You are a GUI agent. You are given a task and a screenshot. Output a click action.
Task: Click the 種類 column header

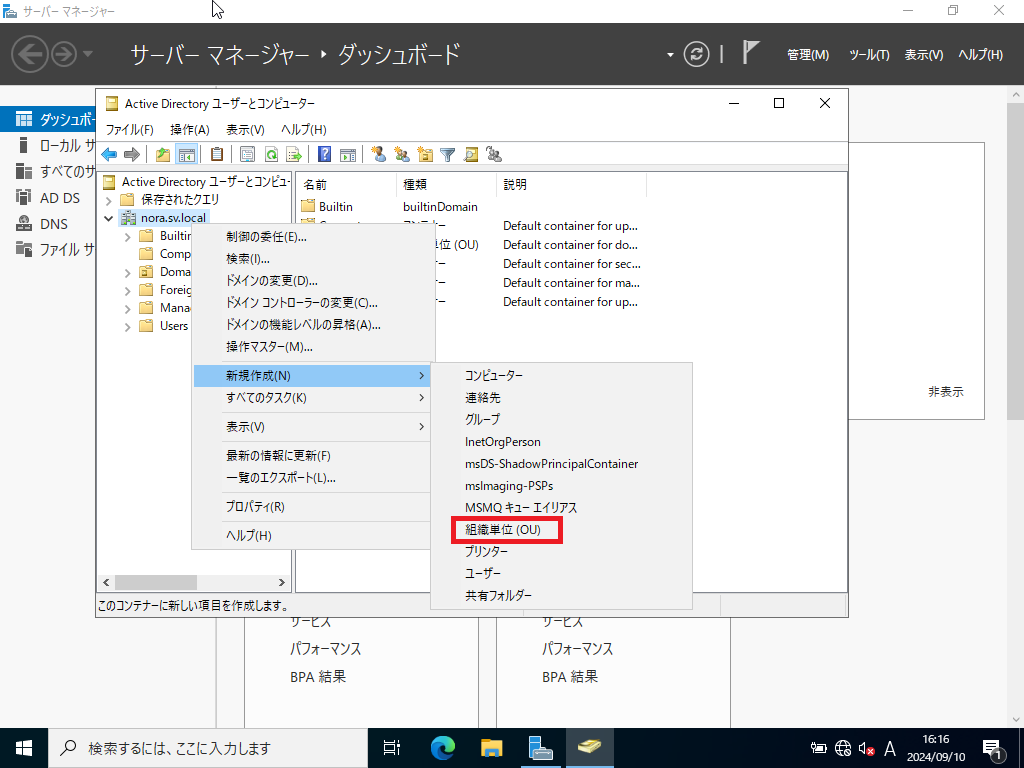point(446,185)
